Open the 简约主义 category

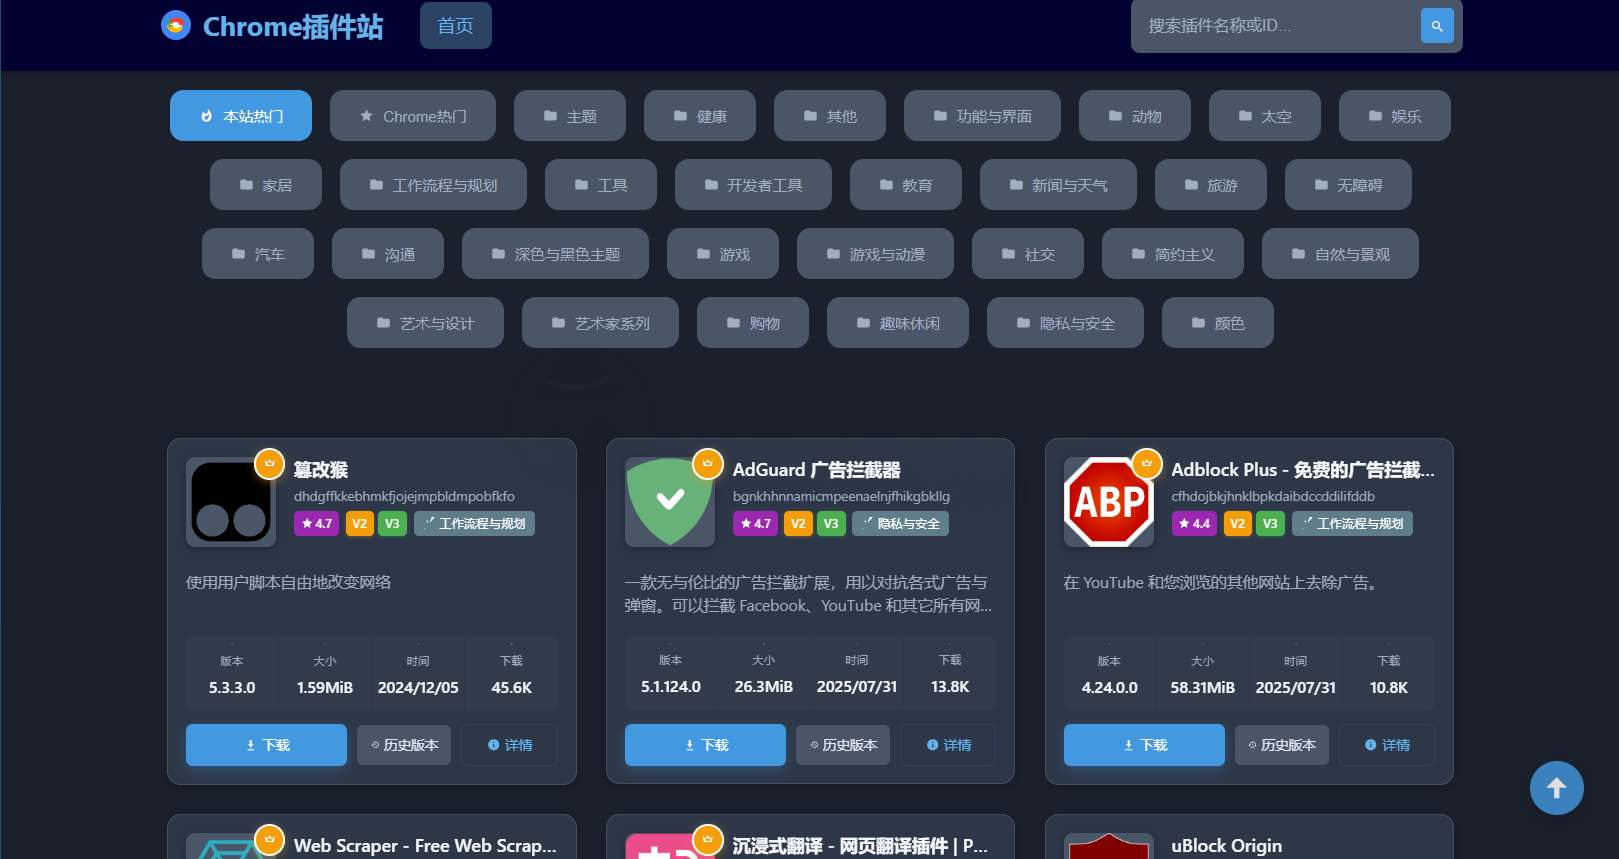(1173, 254)
